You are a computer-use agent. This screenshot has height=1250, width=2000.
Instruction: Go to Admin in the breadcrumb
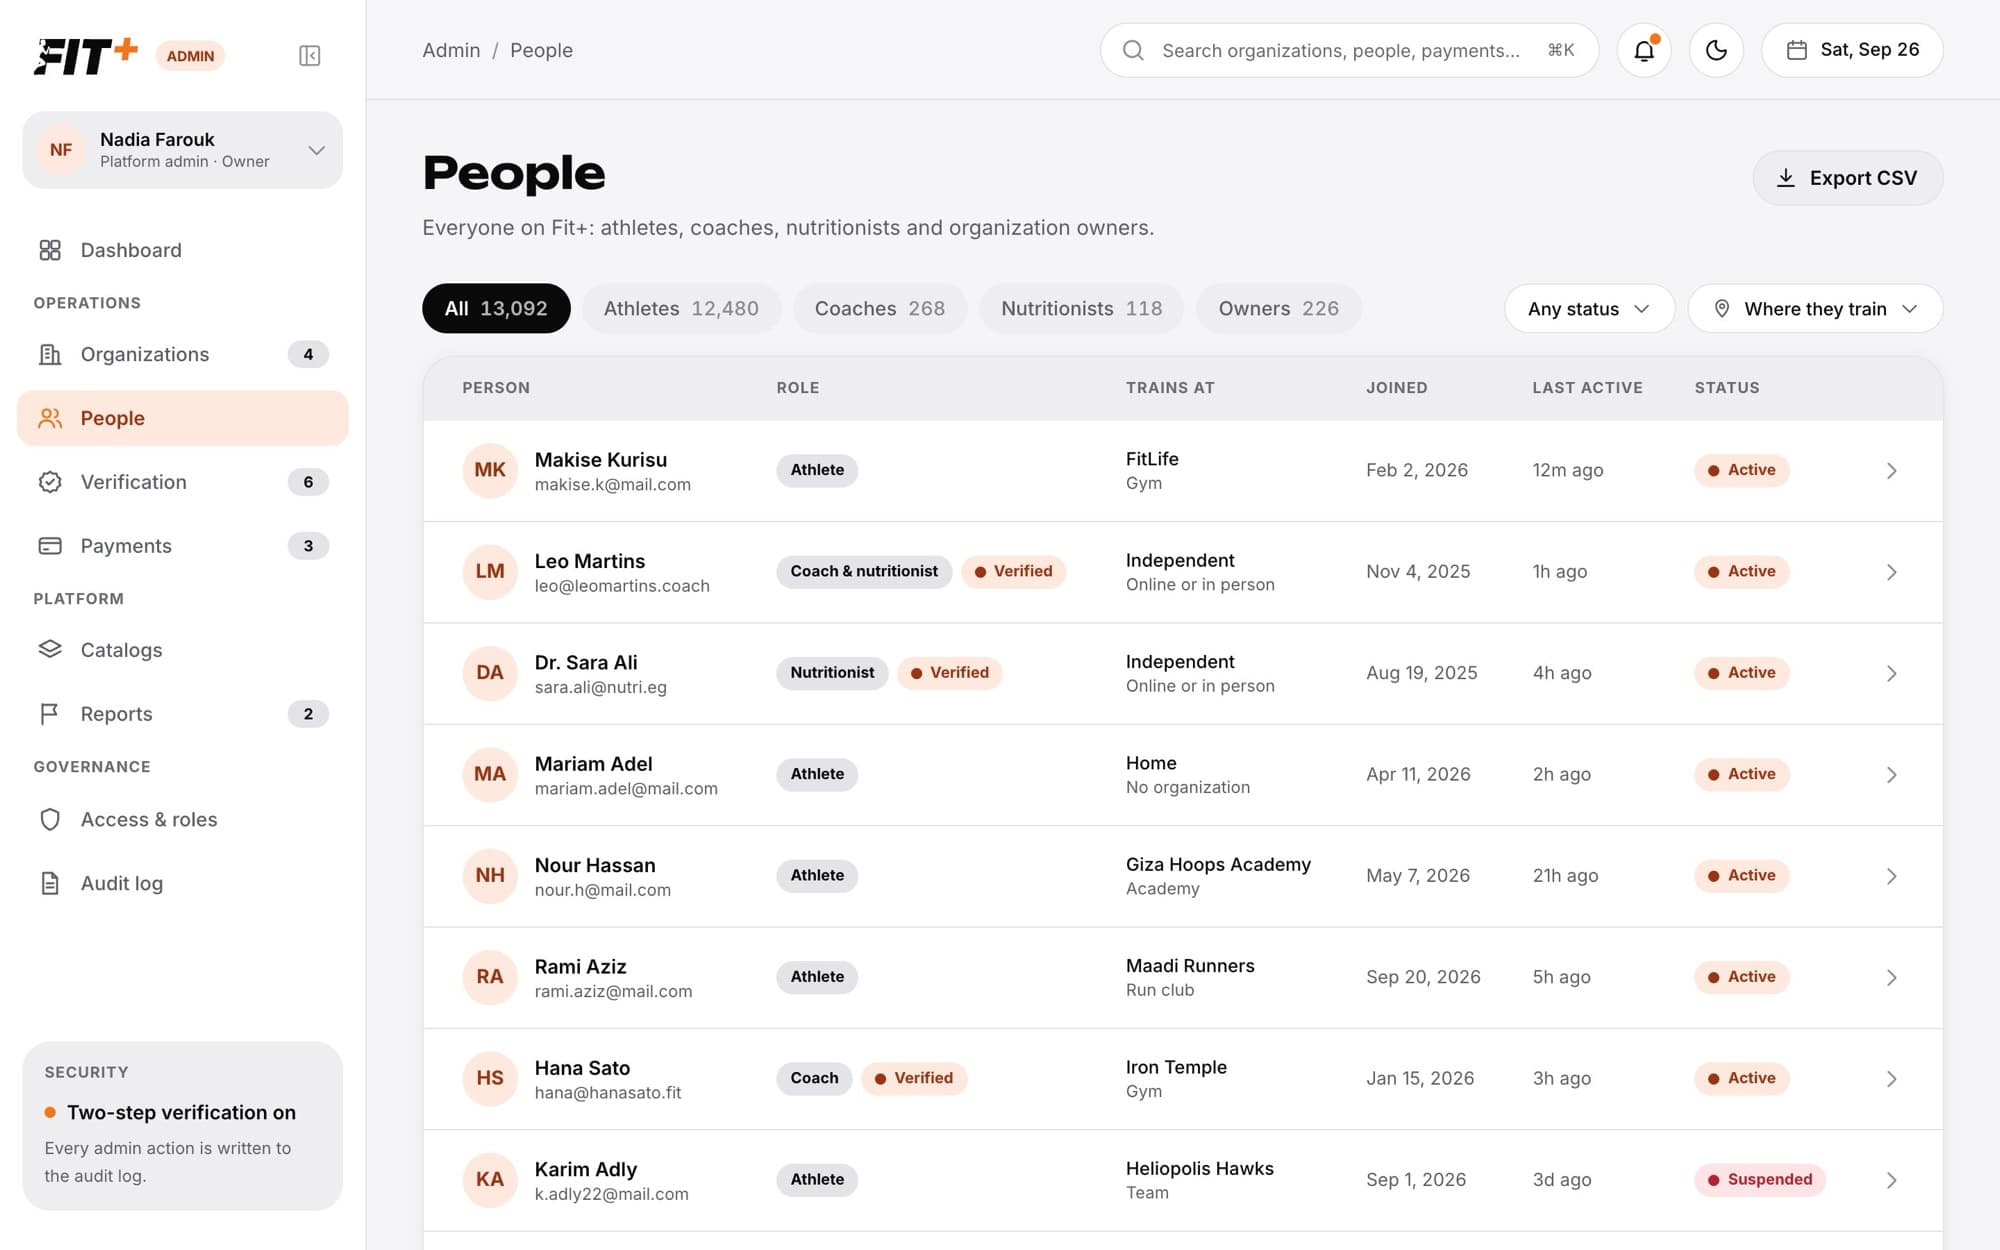pos(451,50)
